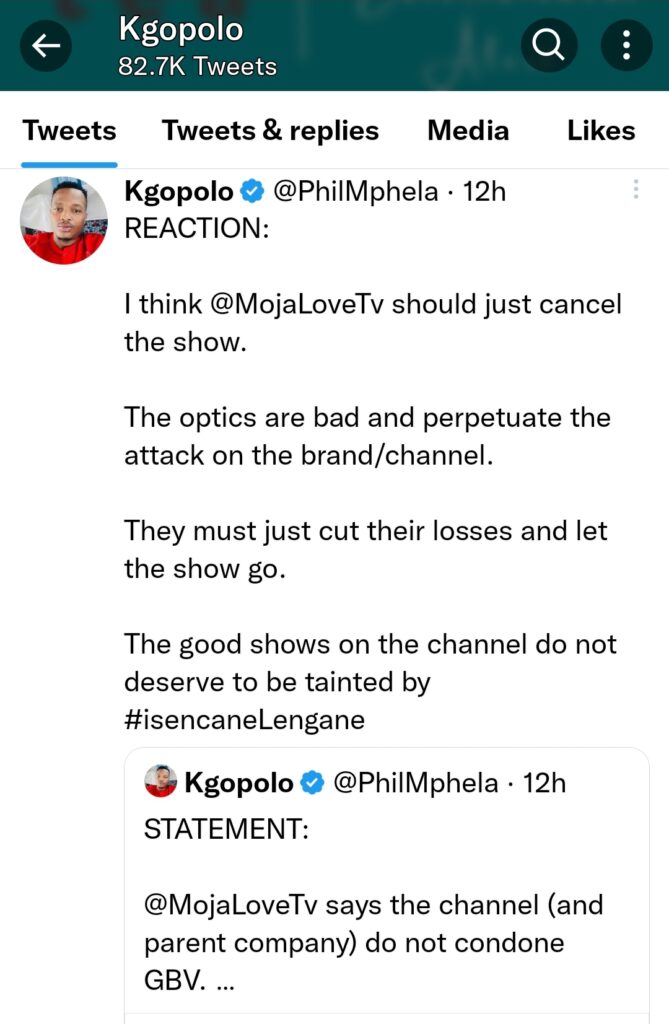This screenshot has width=669, height=1024.
Task: Tap the verified badge in quoted tweet
Action: tap(313, 783)
